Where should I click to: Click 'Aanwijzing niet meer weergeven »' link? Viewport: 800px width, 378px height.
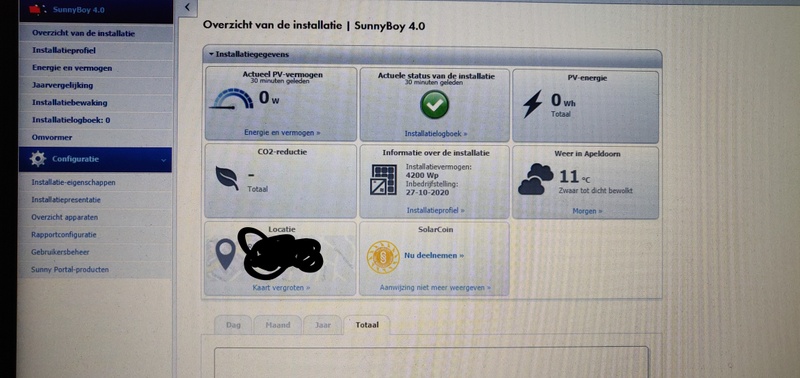(435, 288)
